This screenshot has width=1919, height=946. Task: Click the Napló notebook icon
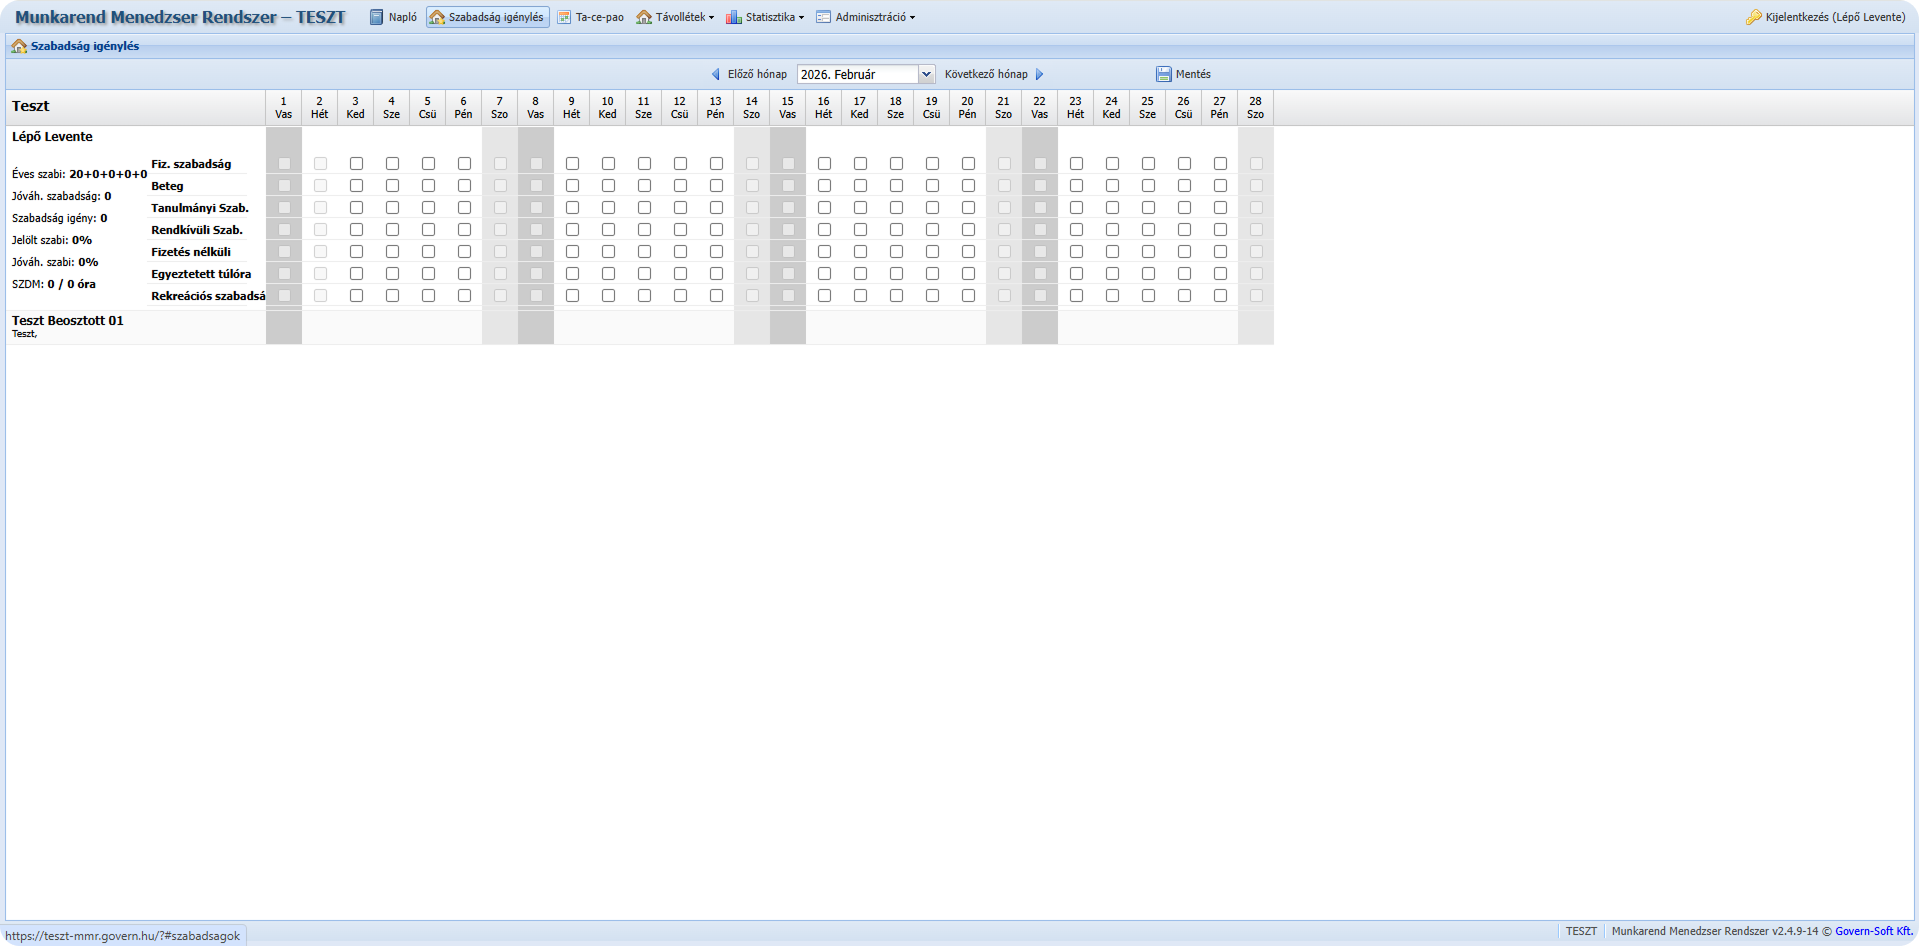click(x=377, y=17)
